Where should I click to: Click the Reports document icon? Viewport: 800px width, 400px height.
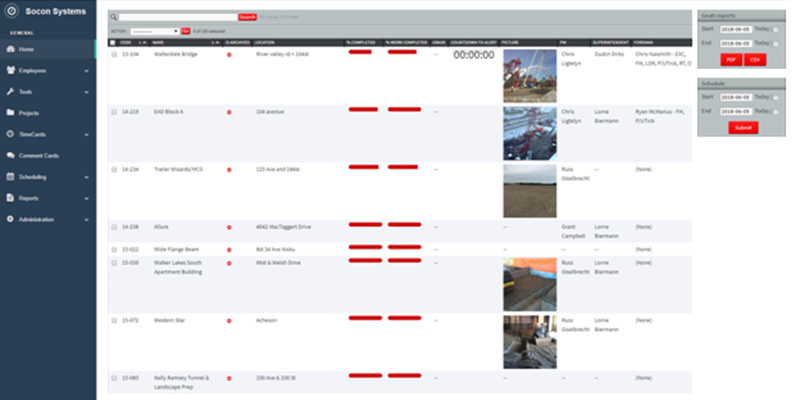coord(9,198)
